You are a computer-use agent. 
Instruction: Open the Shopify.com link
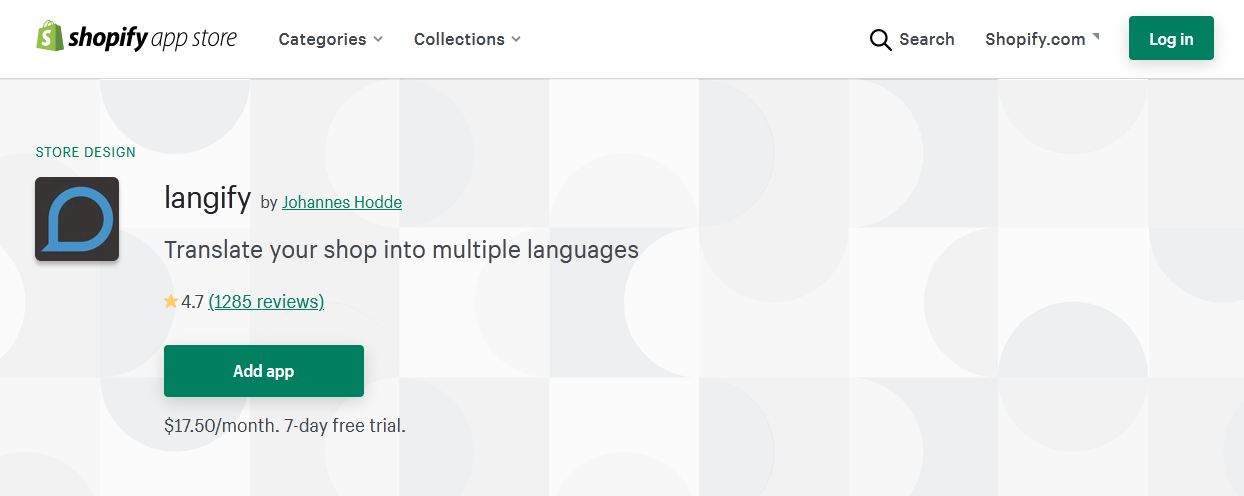(1035, 39)
